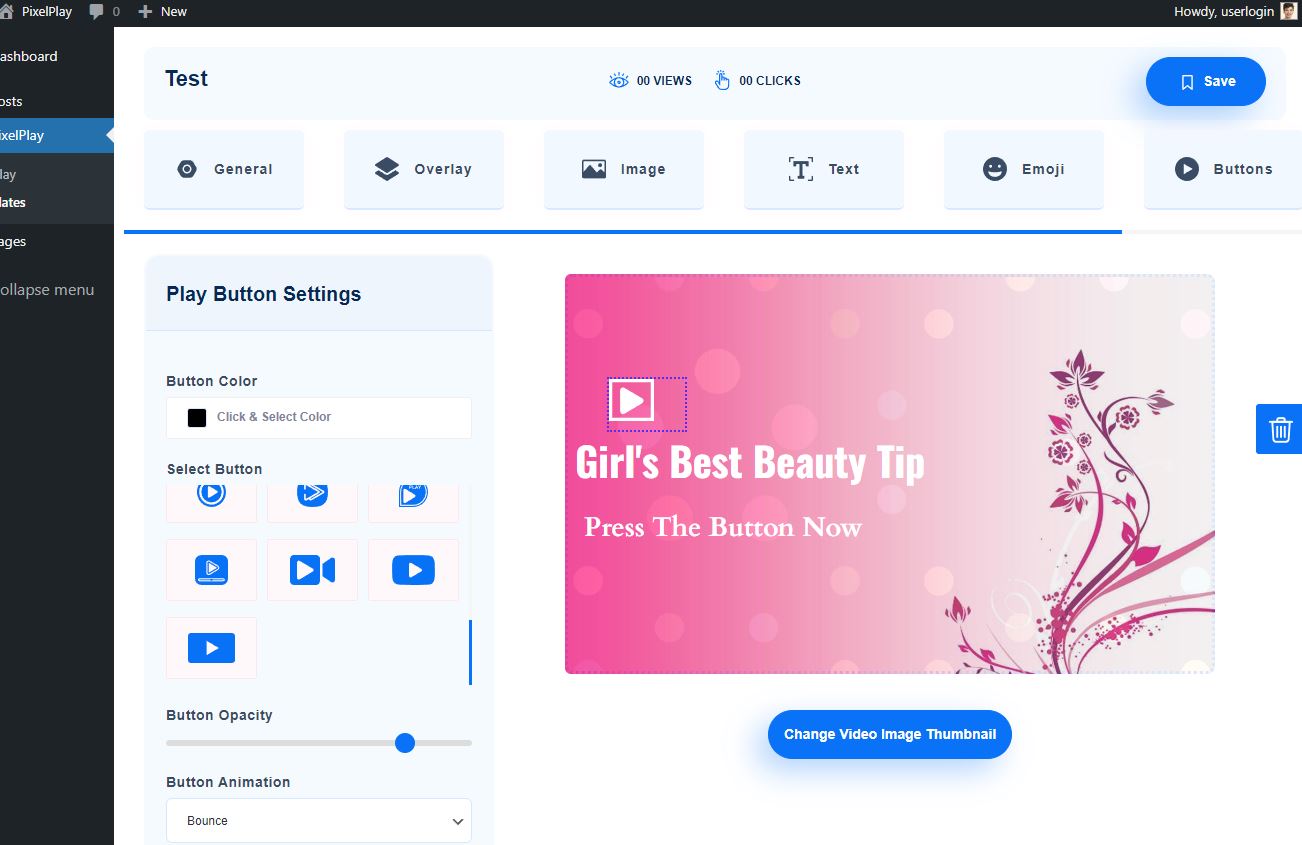This screenshot has width=1302, height=845.
Task: Open the bold Templates submenu entry
Action: pyautogui.click(x=13, y=202)
